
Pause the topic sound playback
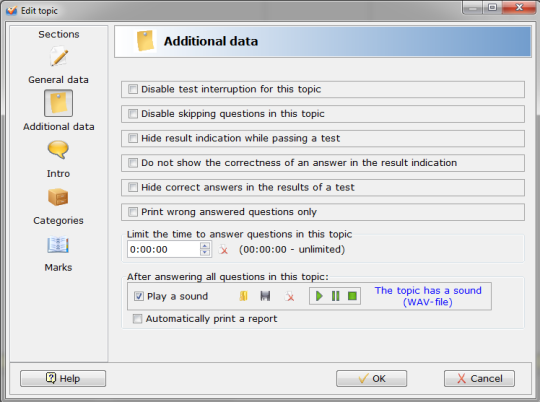(x=335, y=296)
